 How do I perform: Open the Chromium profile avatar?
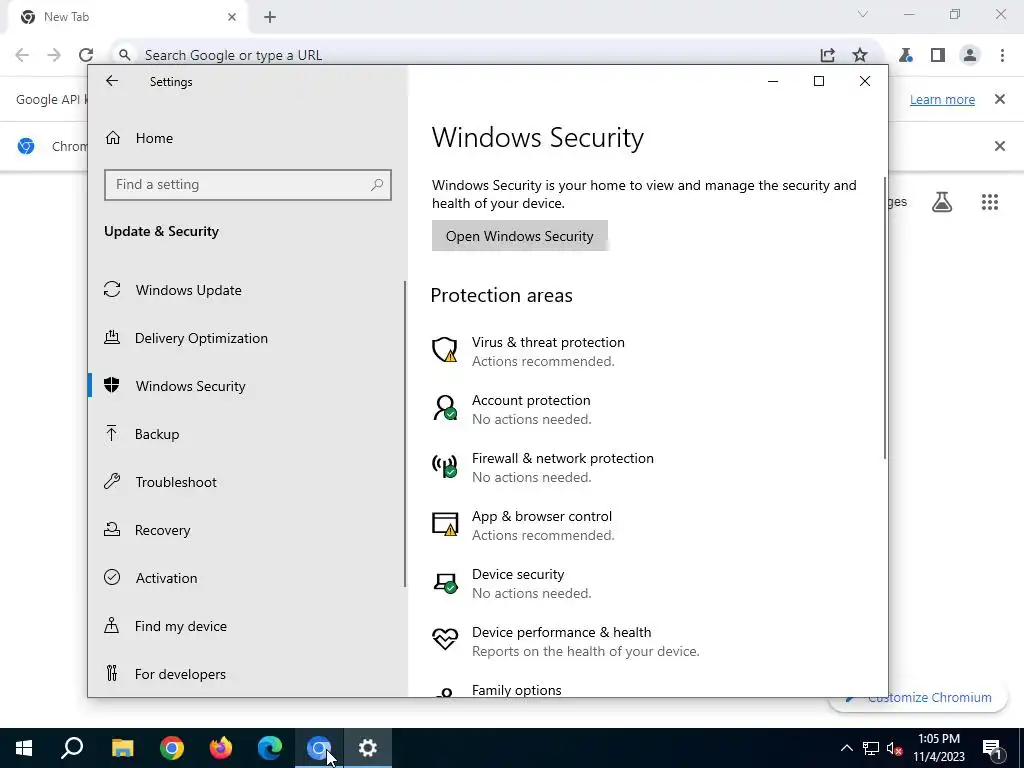click(x=970, y=55)
